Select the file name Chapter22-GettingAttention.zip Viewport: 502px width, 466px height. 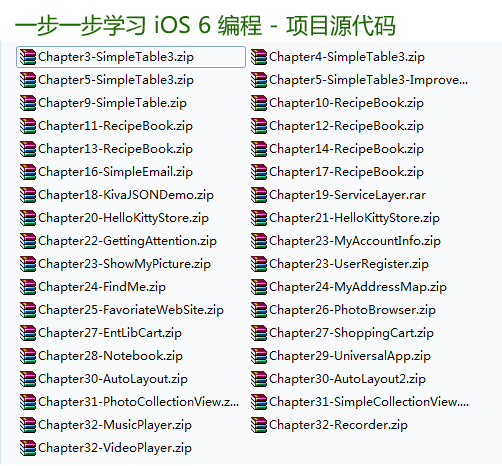(127, 241)
